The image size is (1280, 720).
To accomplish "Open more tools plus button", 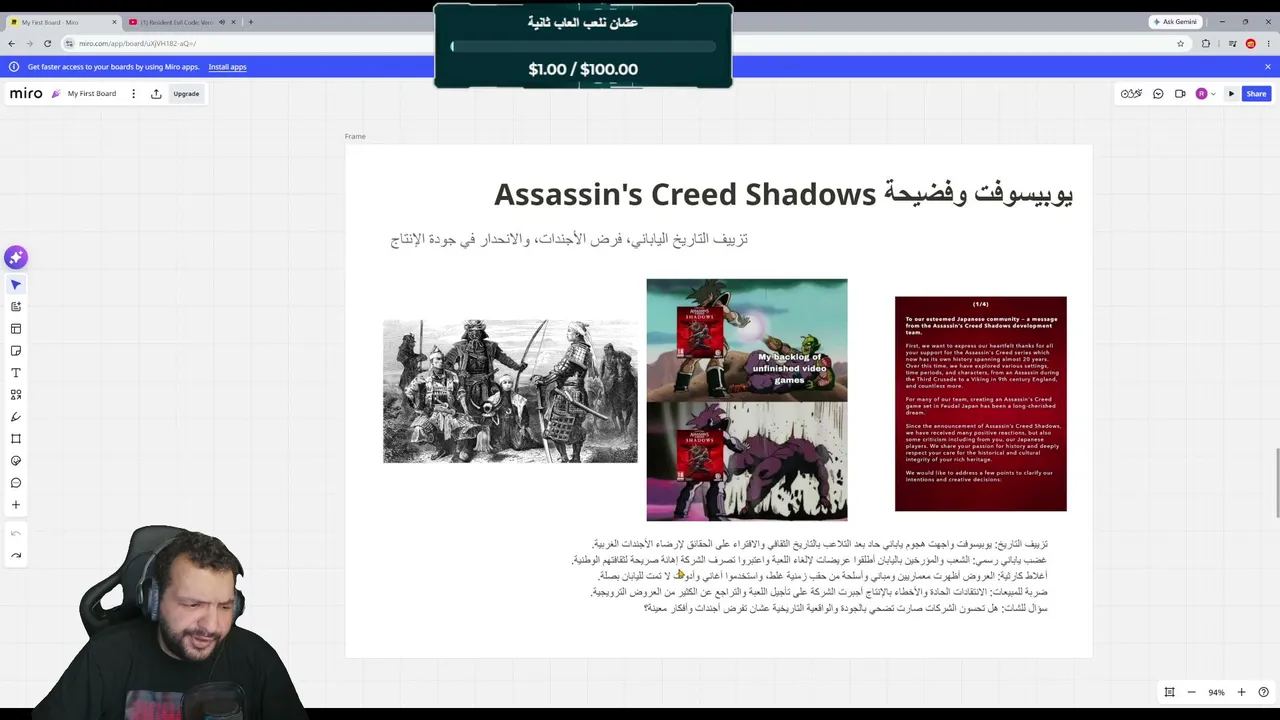I will click(15, 505).
